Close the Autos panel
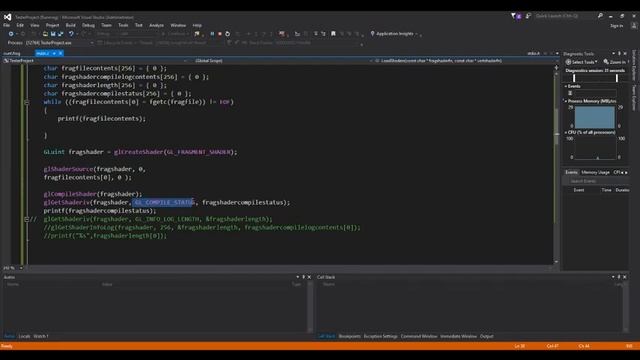 pos(309,277)
